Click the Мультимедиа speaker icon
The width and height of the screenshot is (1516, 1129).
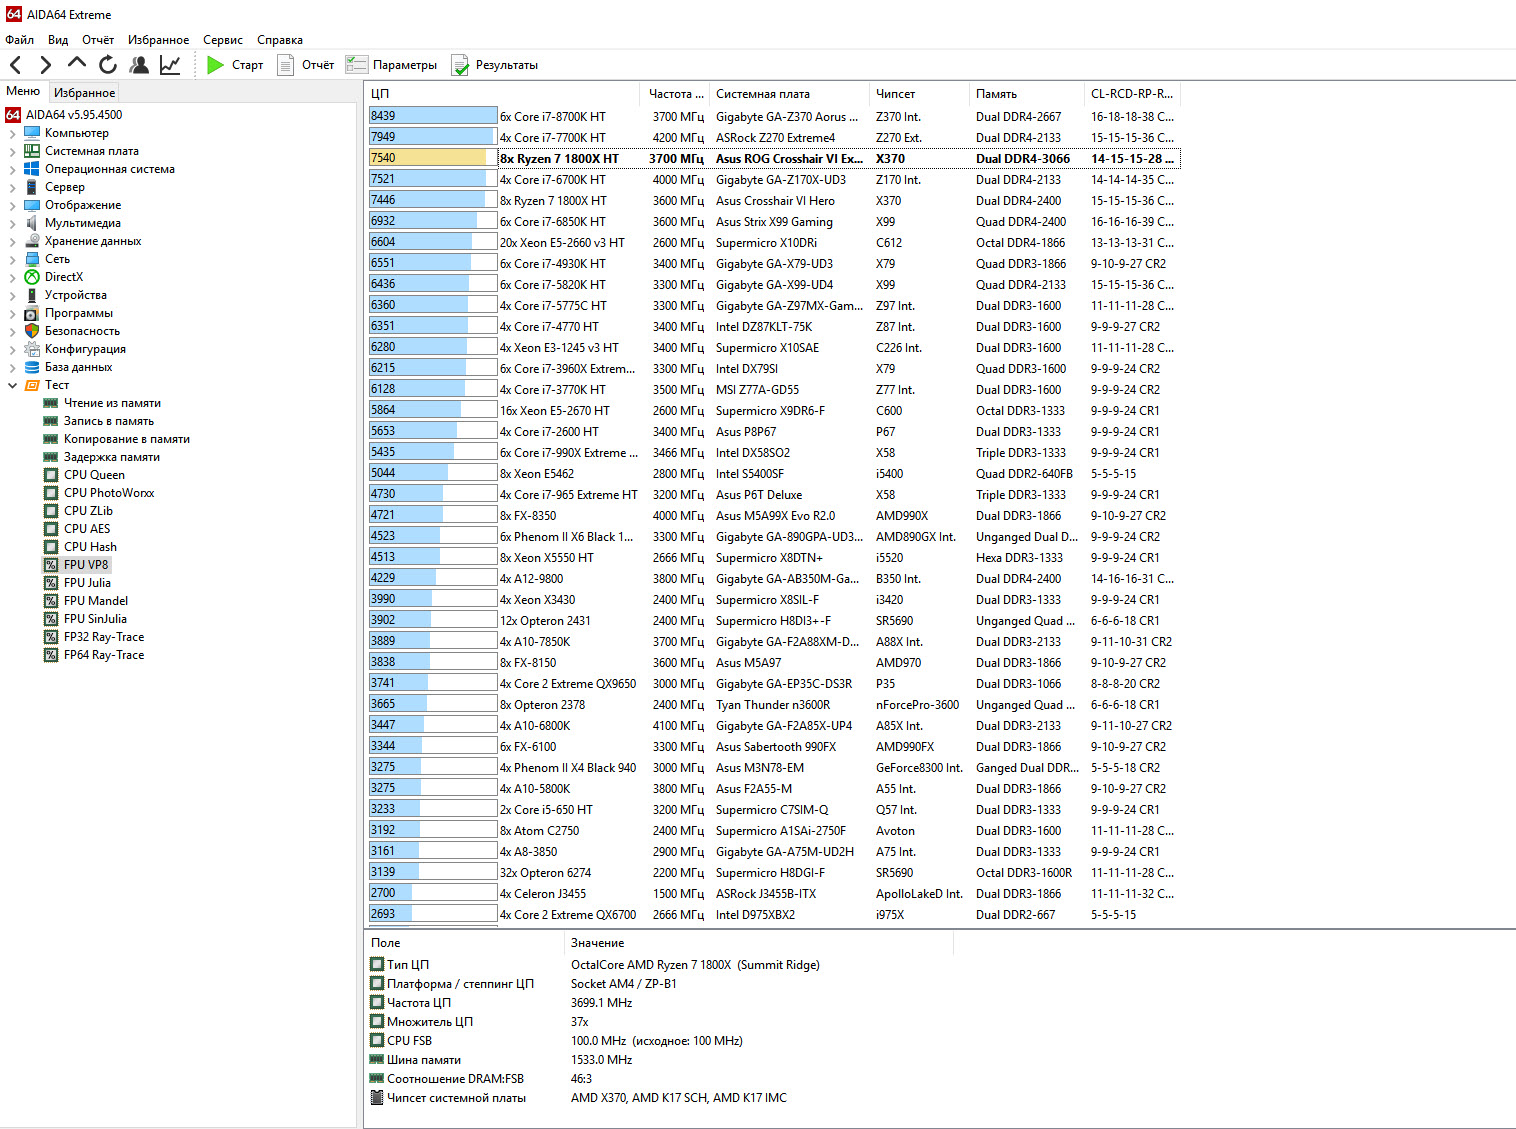[x=32, y=223]
